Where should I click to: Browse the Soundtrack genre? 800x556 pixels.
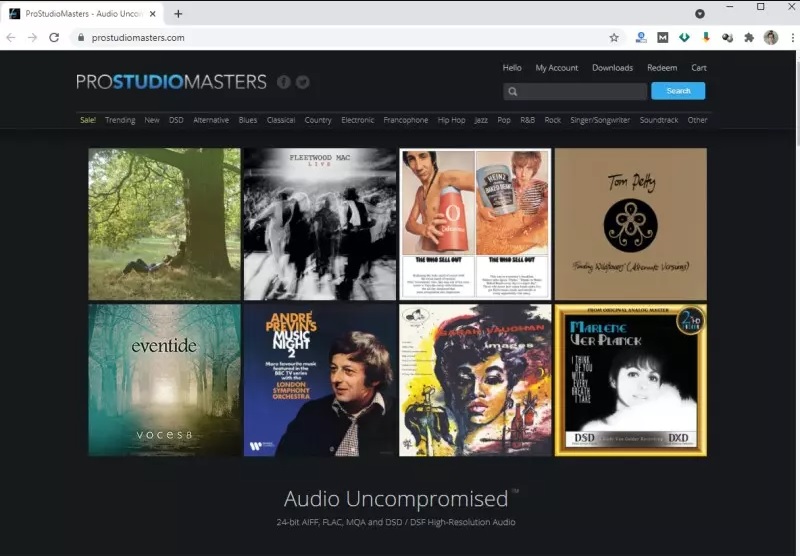tap(659, 120)
